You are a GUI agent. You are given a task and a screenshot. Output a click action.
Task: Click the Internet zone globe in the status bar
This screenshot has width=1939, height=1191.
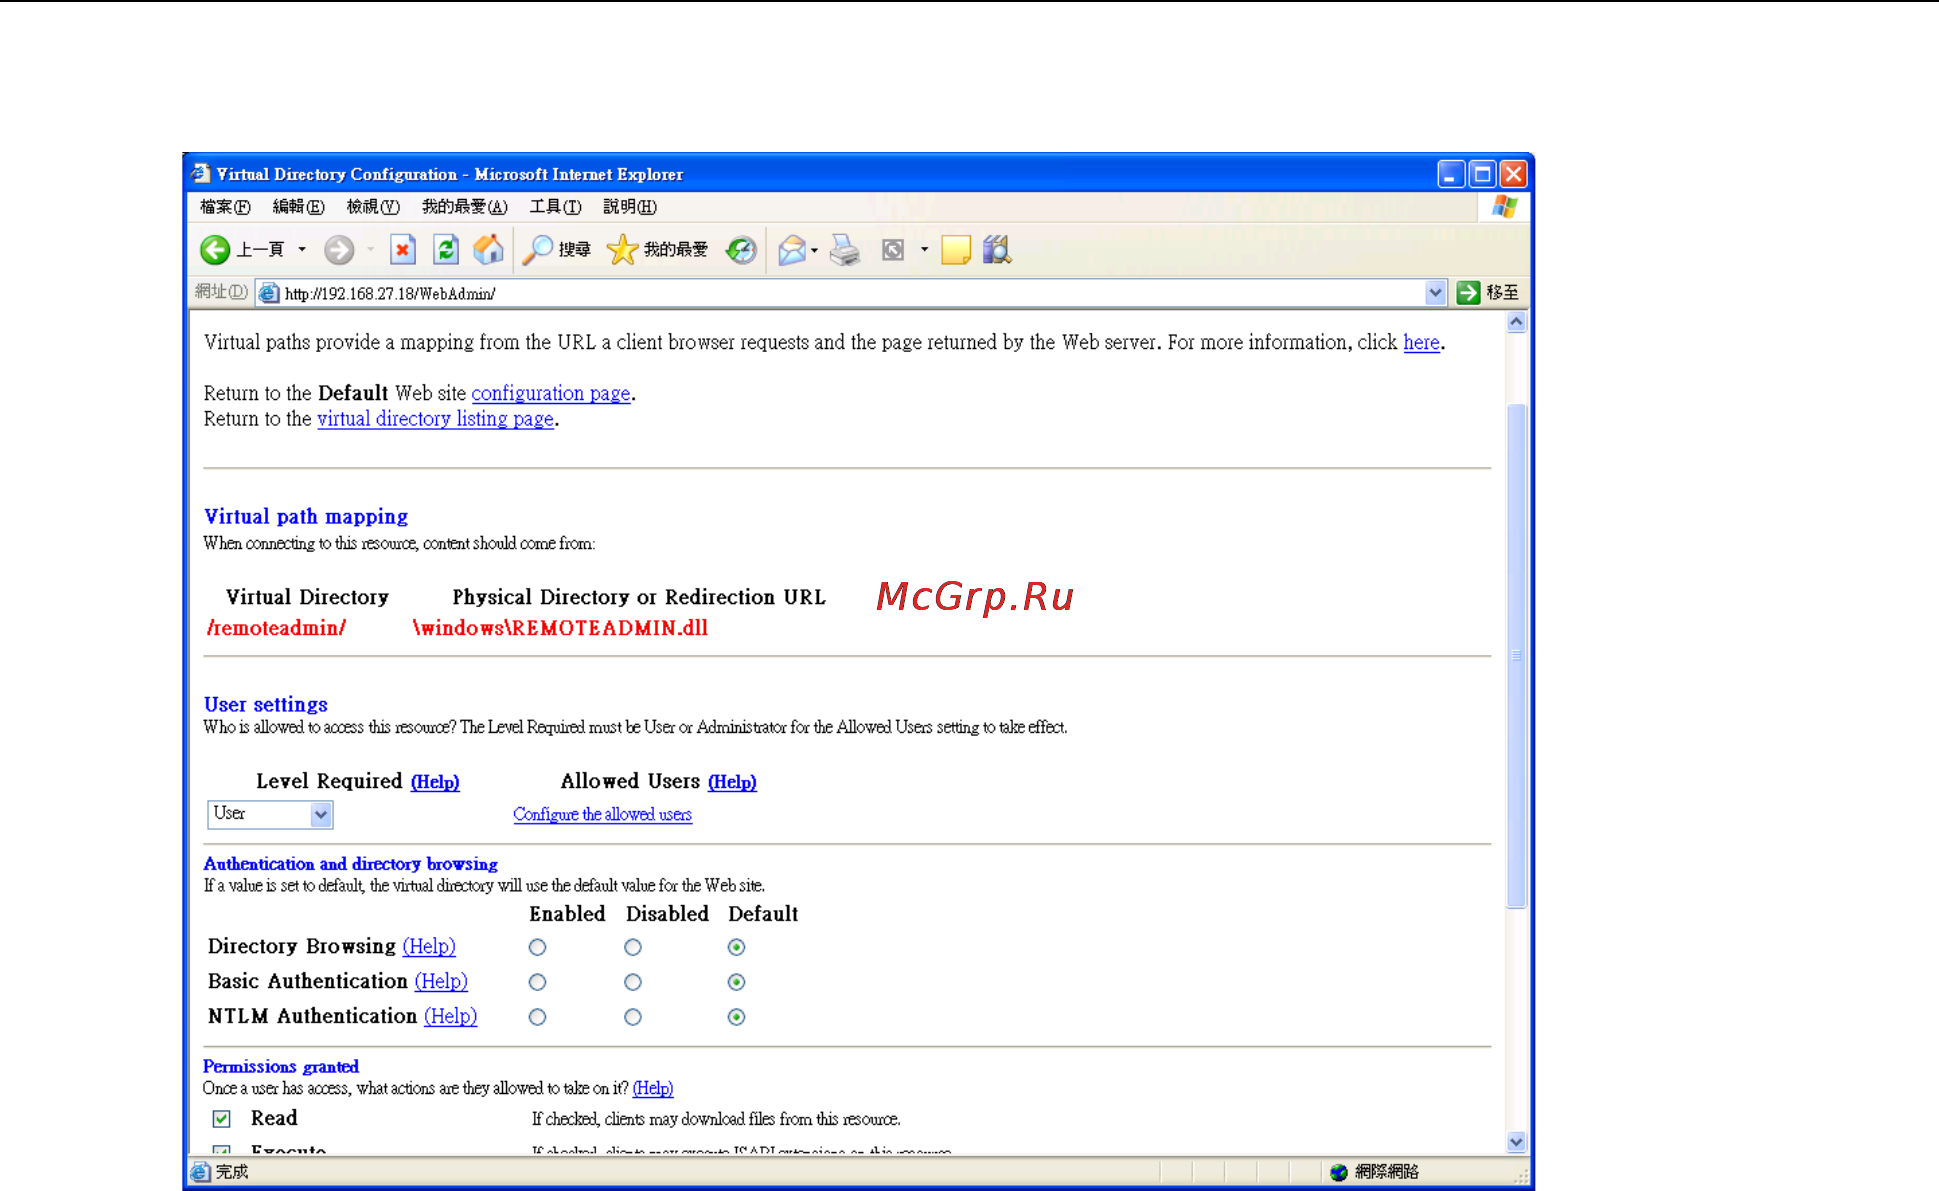pos(1339,1172)
